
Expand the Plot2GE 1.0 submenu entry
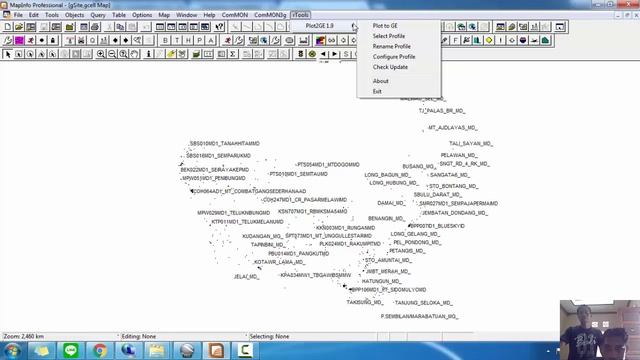[x=324, y=26]
